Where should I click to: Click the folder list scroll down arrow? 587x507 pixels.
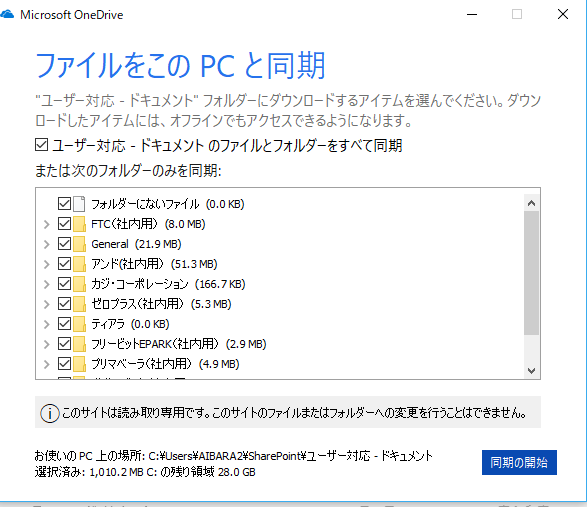point(531,371)
